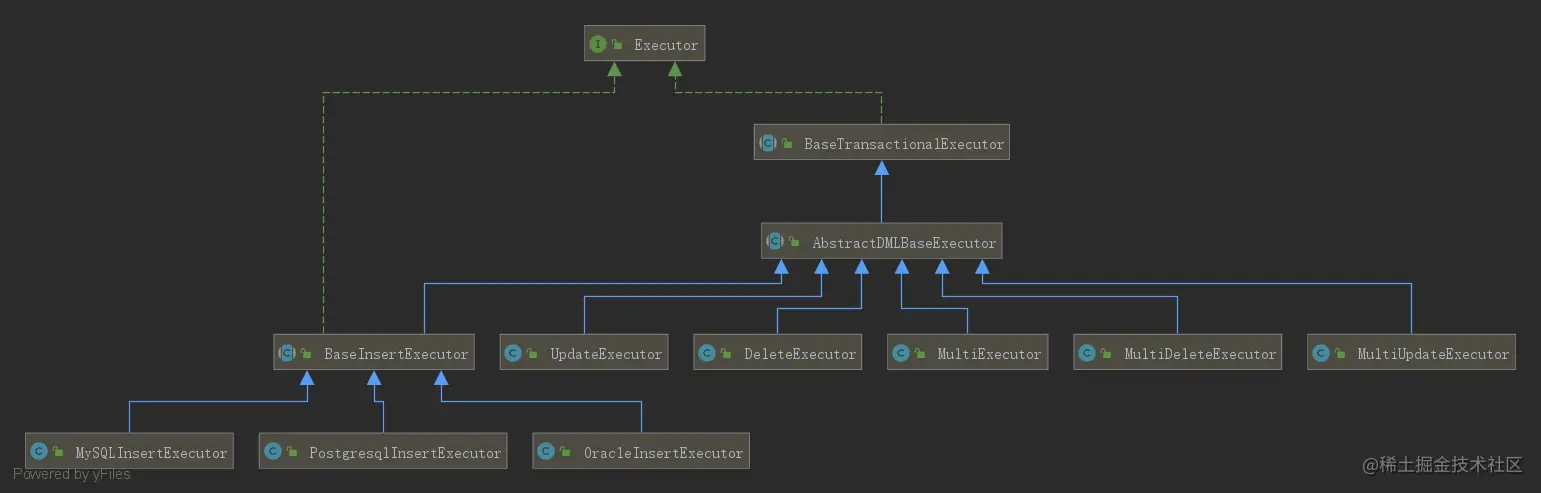
Task: Select the UpdateExecutor node label
Action: 606,354
